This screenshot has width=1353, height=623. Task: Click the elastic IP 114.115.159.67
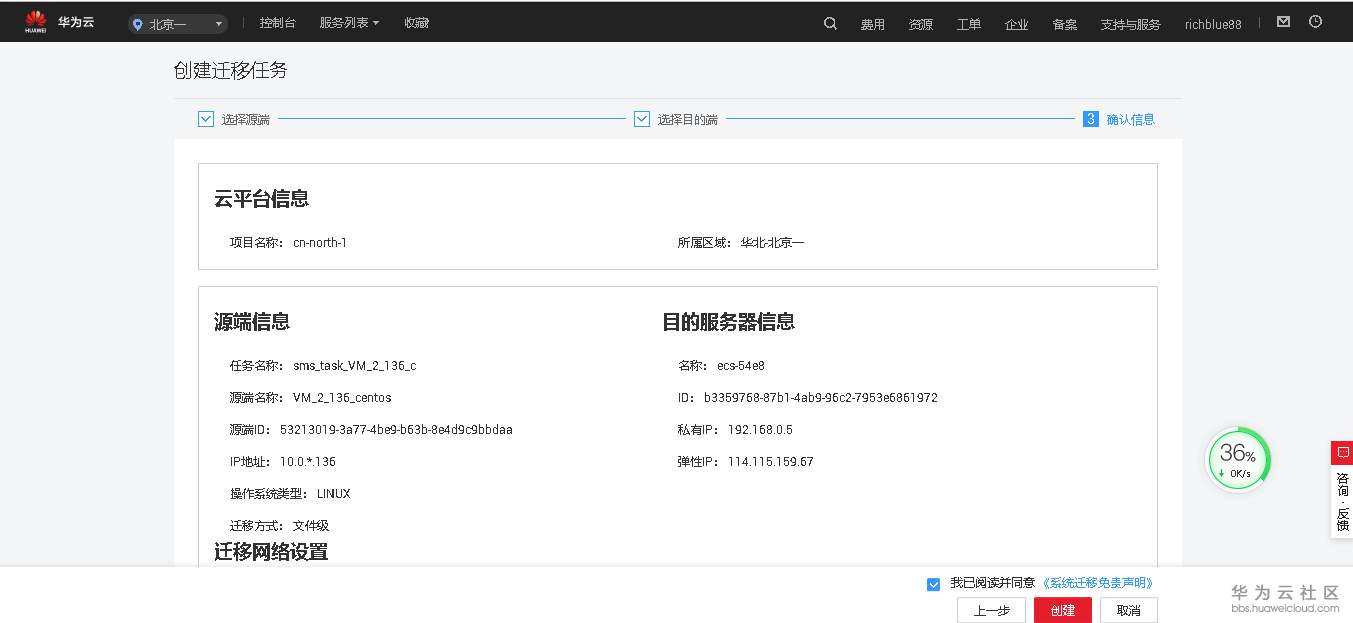[x=771, y=462]
